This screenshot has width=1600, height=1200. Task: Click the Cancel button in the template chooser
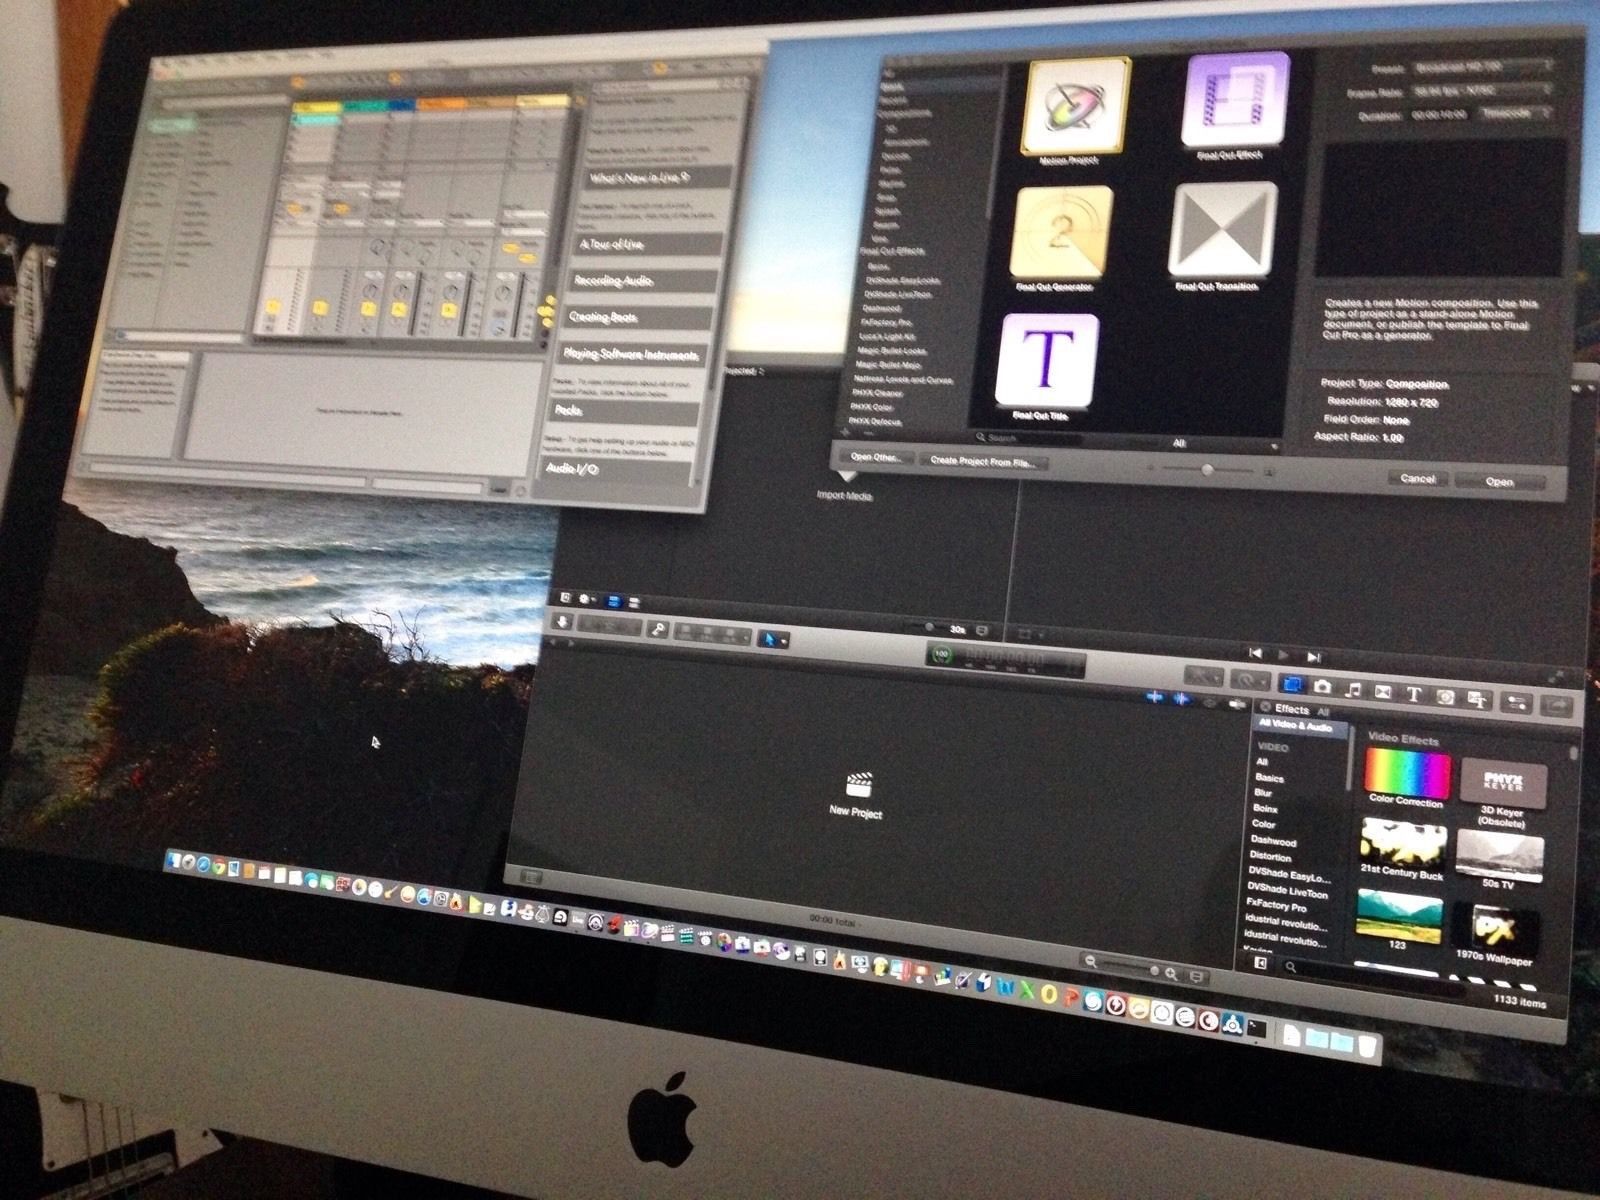coord(1419,479)
